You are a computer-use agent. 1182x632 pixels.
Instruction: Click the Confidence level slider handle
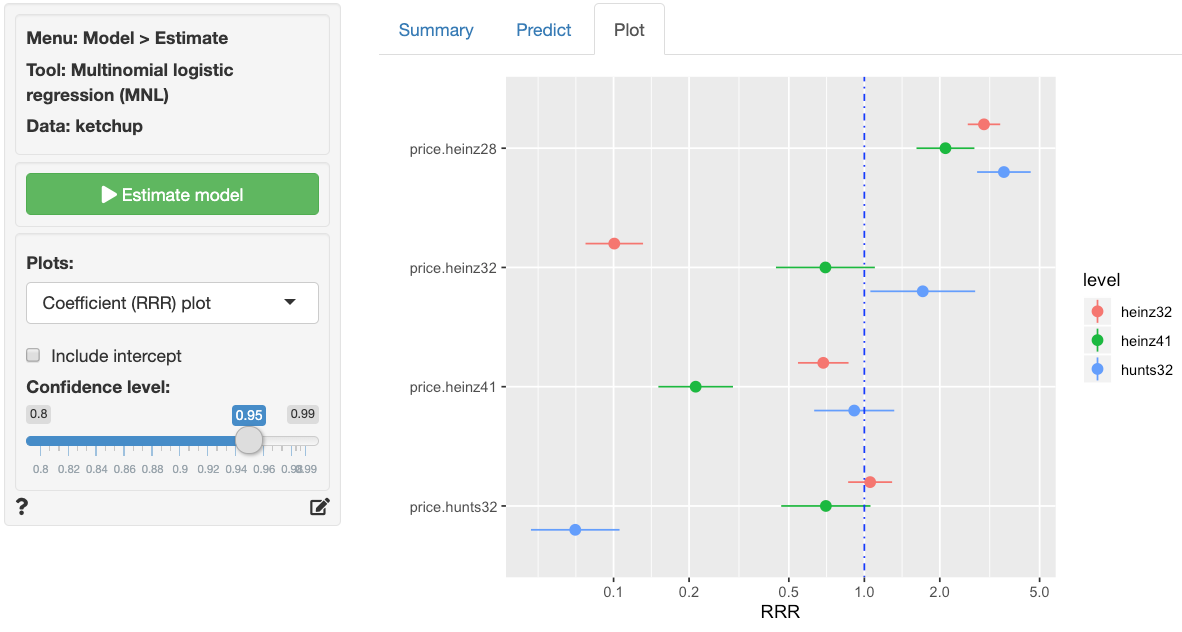click(x=248, y=440)
